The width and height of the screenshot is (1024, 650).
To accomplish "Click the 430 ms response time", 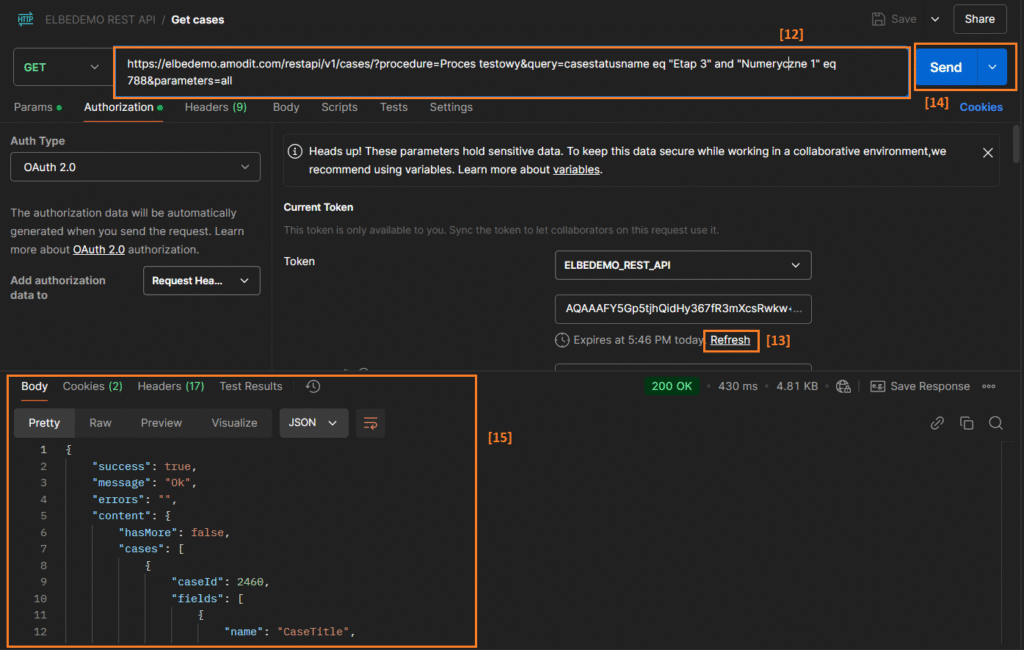I will (x=738, y=387).
